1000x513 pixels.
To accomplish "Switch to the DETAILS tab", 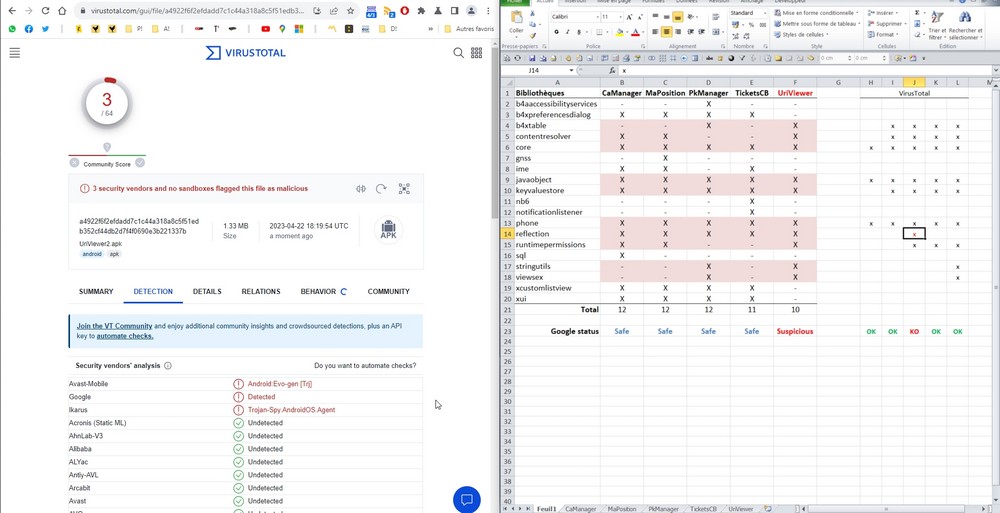I will [x=207, y=292].
